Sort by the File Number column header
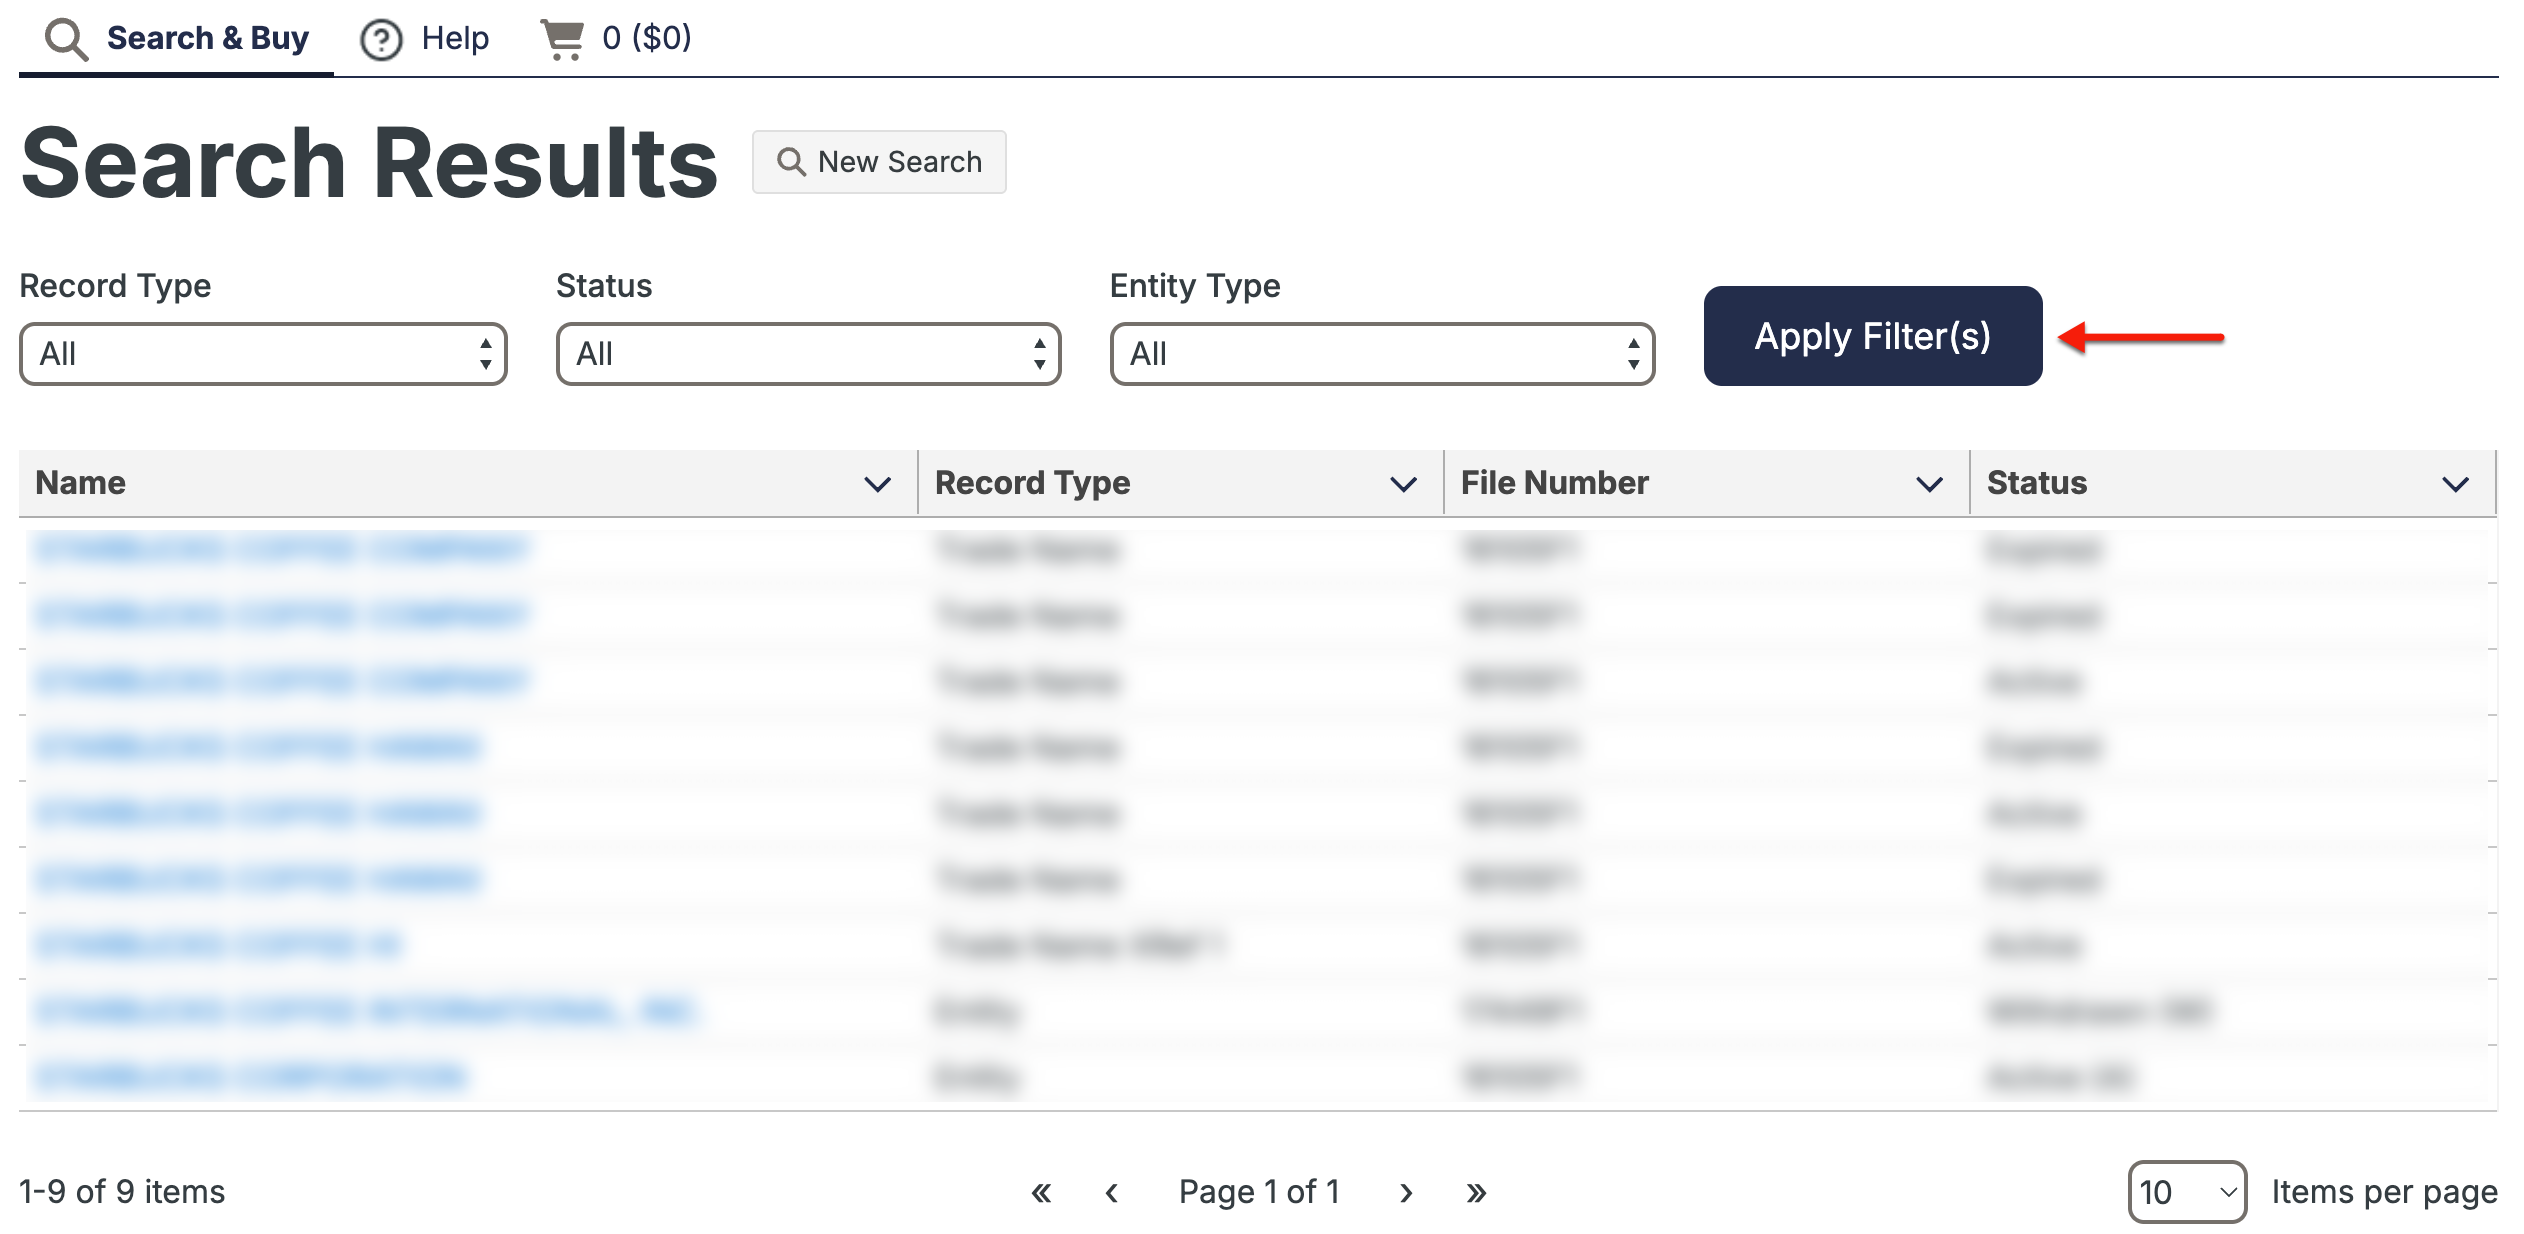This screenshot has width=2524, height=1234. 1554,483
